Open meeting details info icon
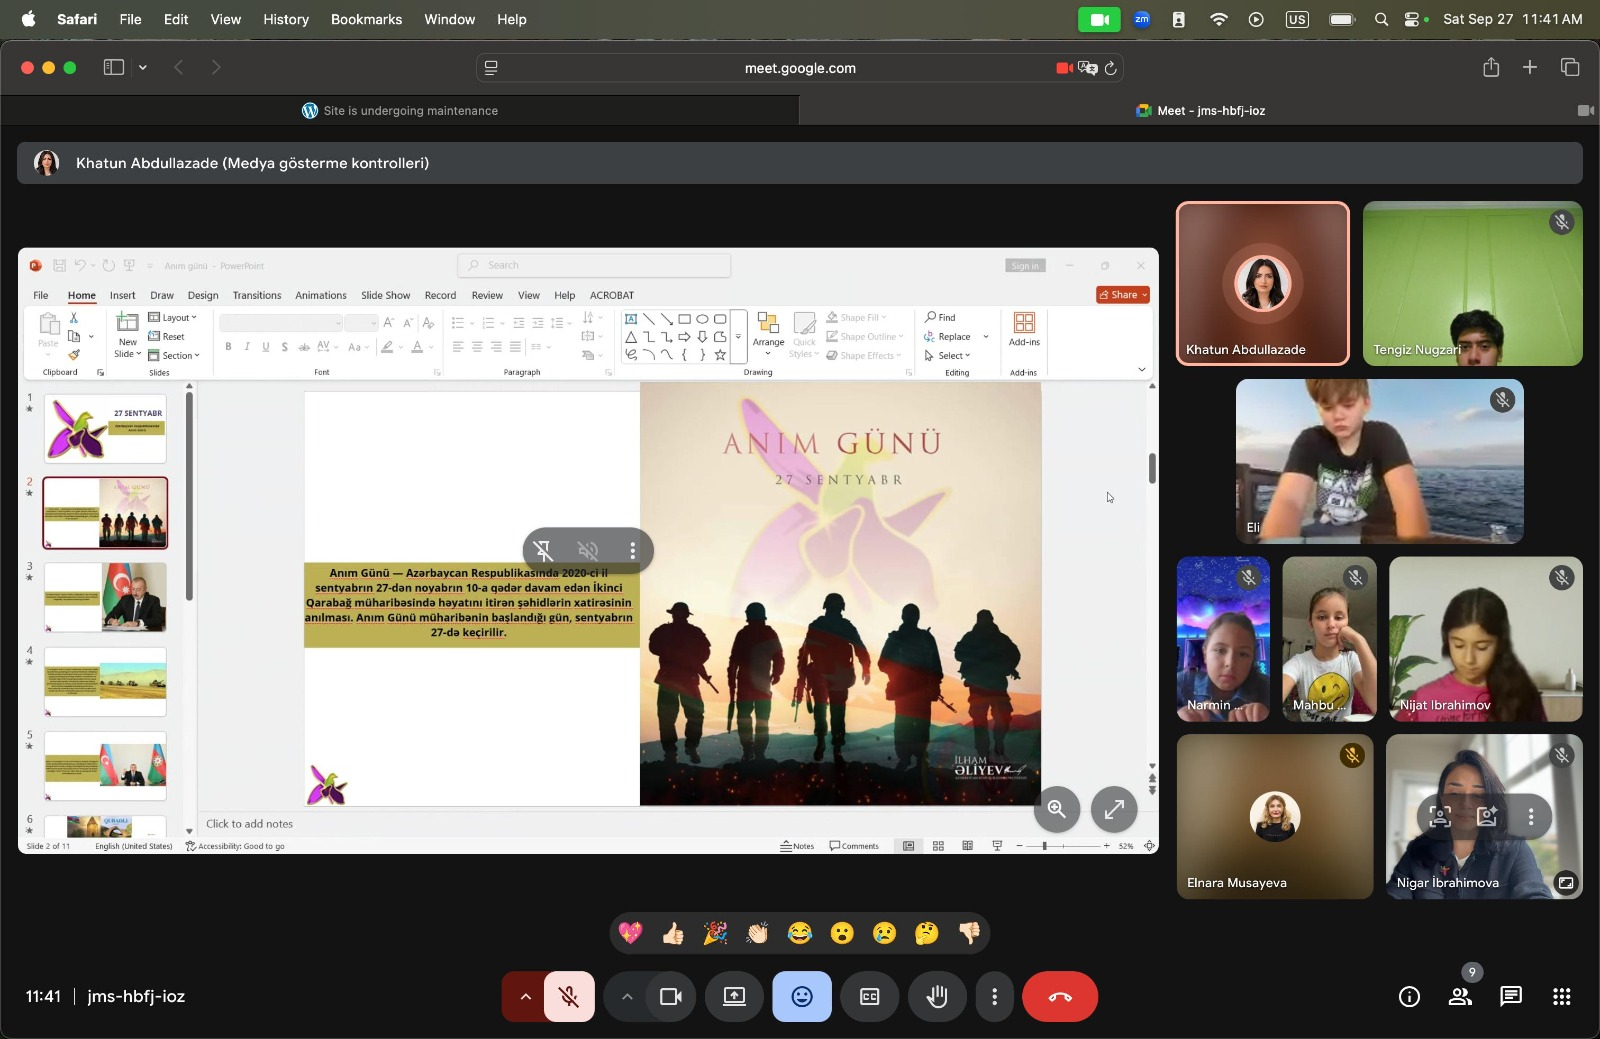 pos(1409,996)
